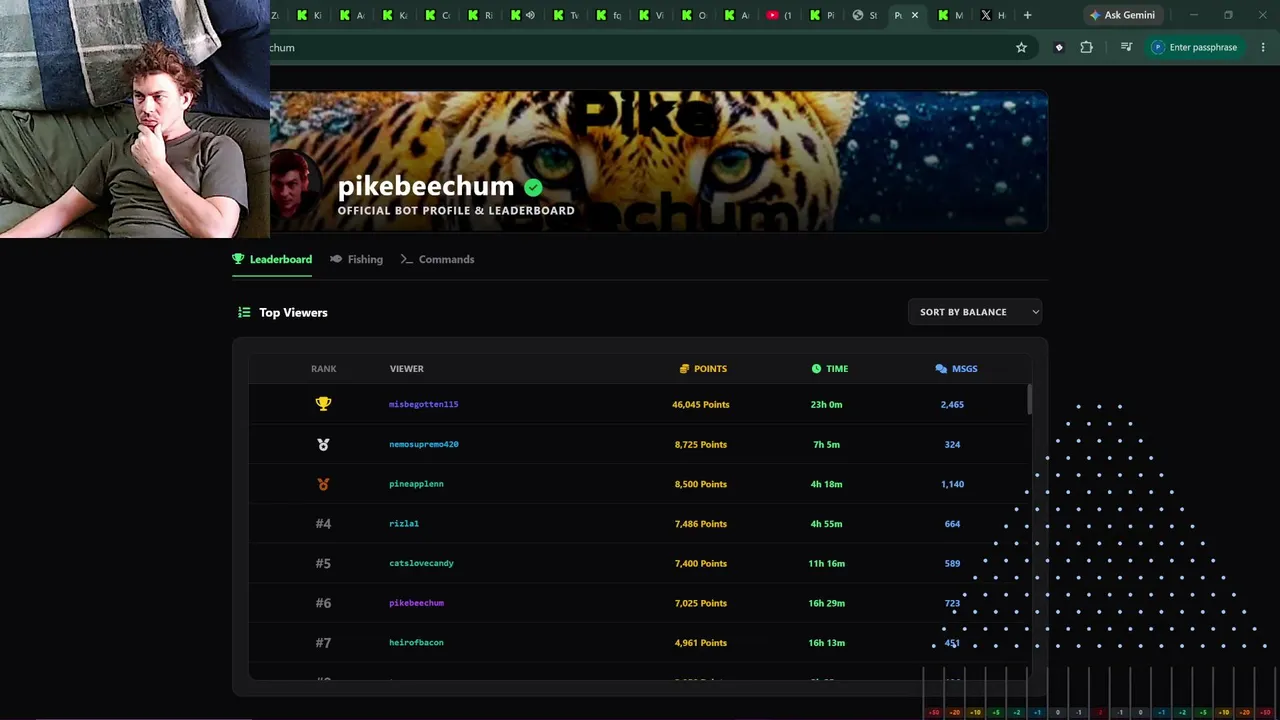The image size is (1280, 720).
Task: Click the '7h 5m' time cell
Action: pyautogui.click(x=827, y=444)
